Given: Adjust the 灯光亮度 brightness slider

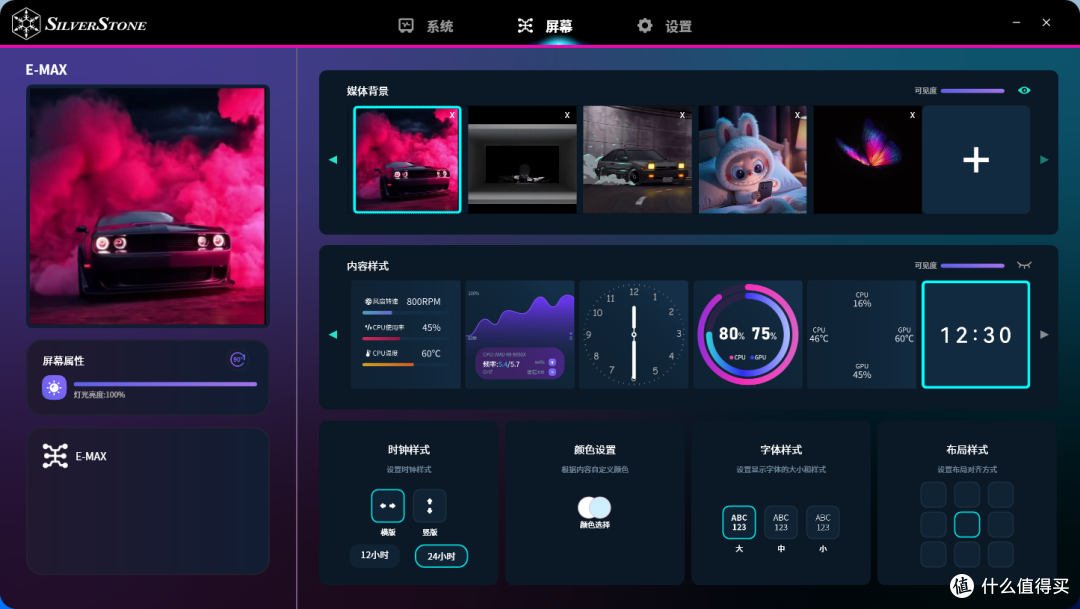Looking at the screenshot, I should [165, 384].
